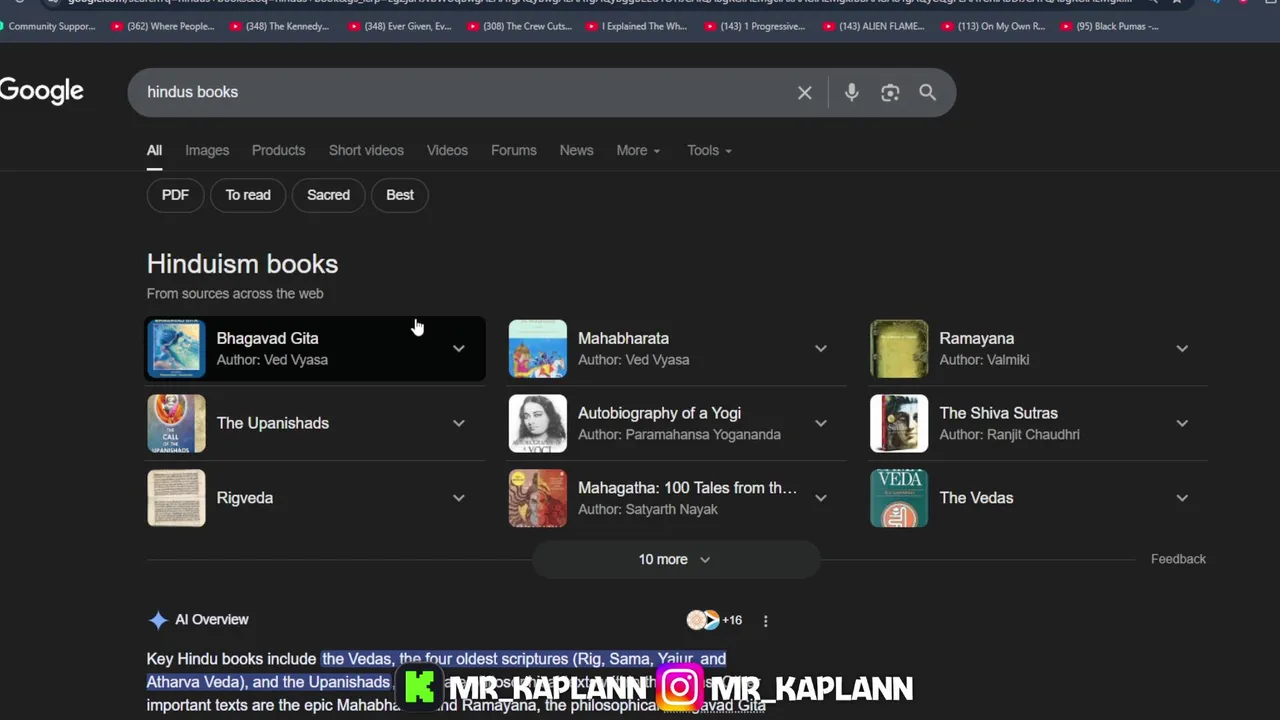Open the More search categories dropdown
Screen dimensions: 1280x720
[638, 150]
